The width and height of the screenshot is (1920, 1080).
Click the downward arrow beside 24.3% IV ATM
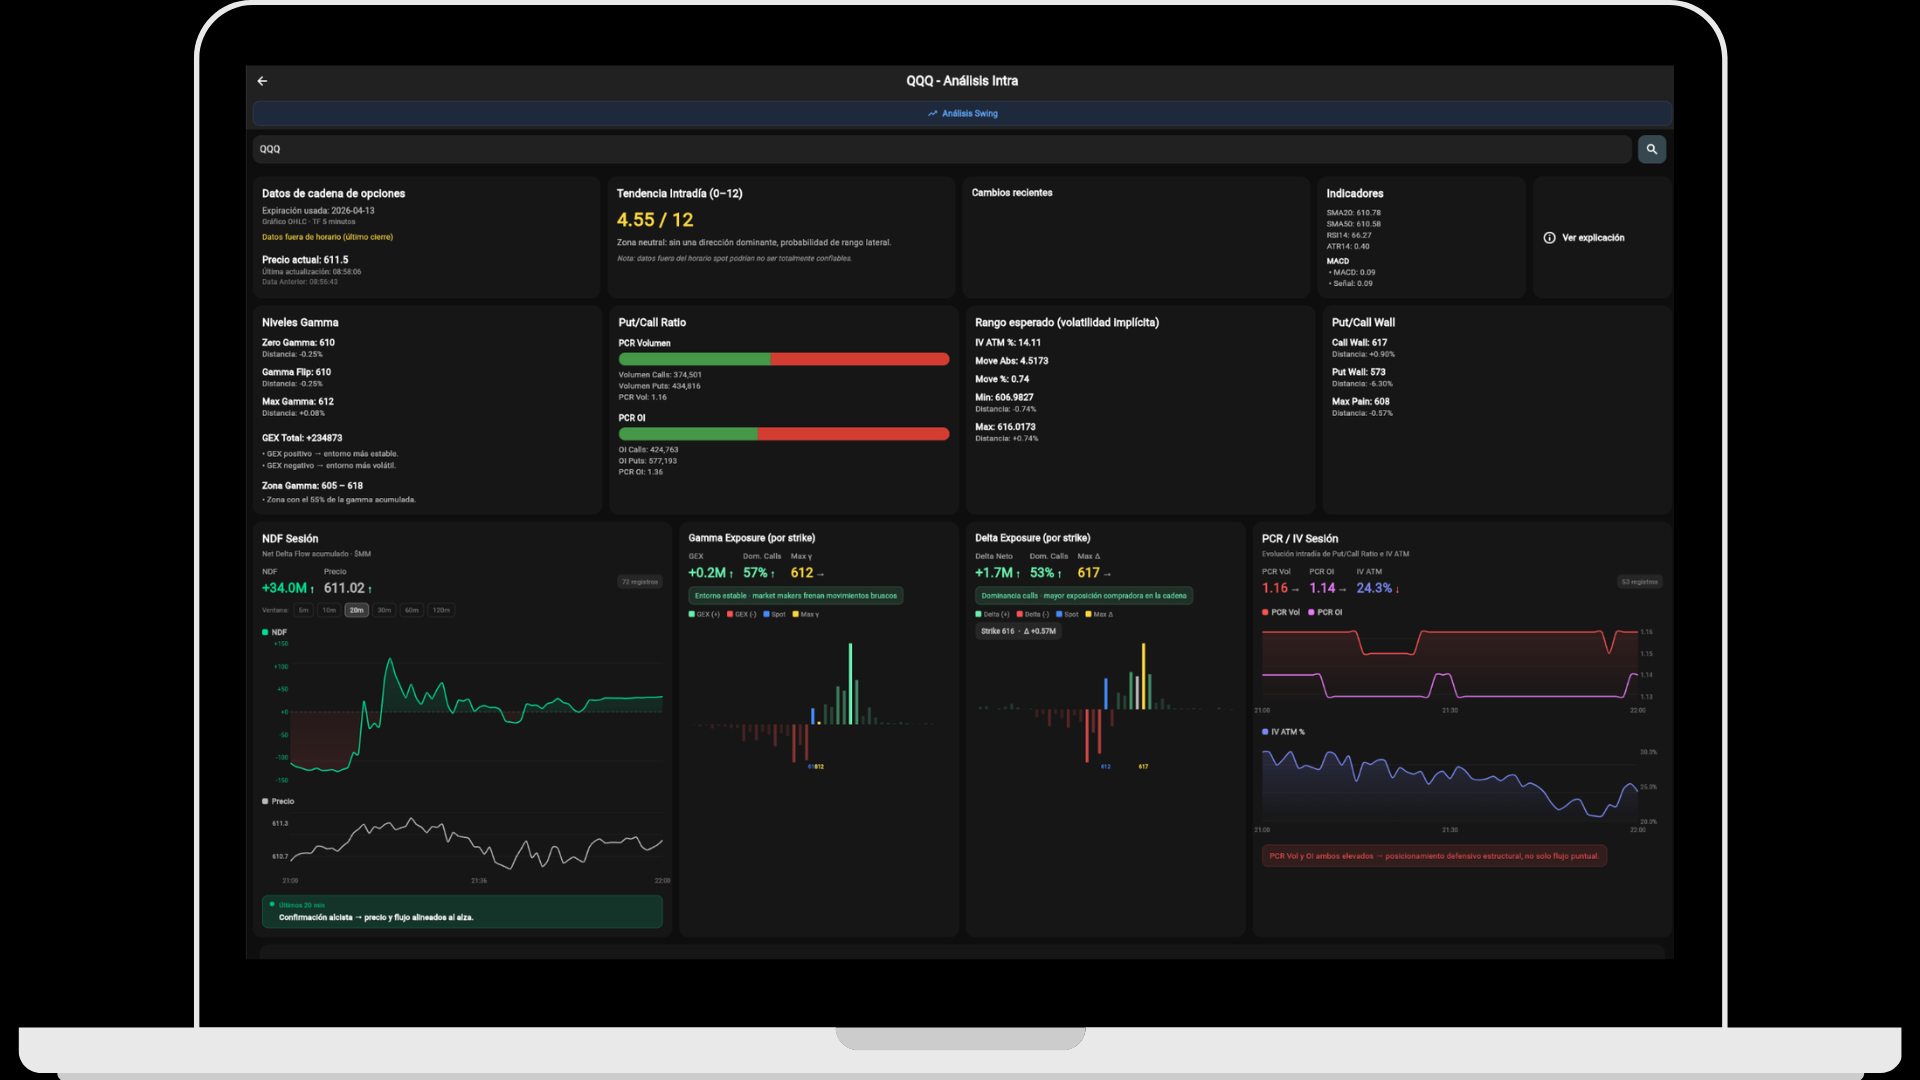pyautogui.click(x=1396, y=589)
